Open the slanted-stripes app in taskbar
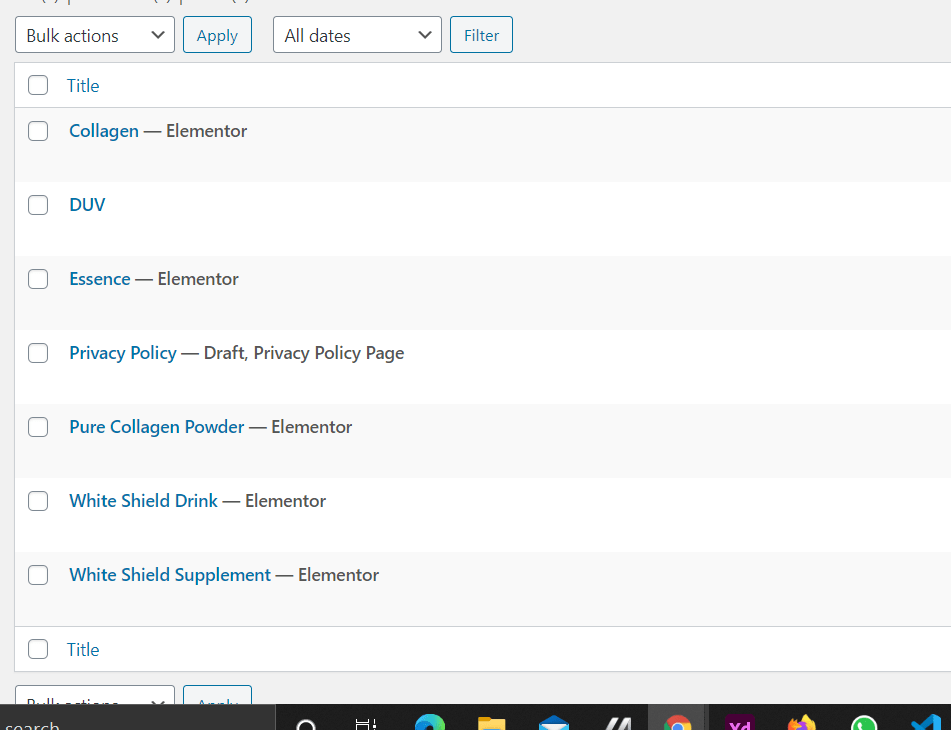Viewport: 951px width, 730px height. (616, 723)
